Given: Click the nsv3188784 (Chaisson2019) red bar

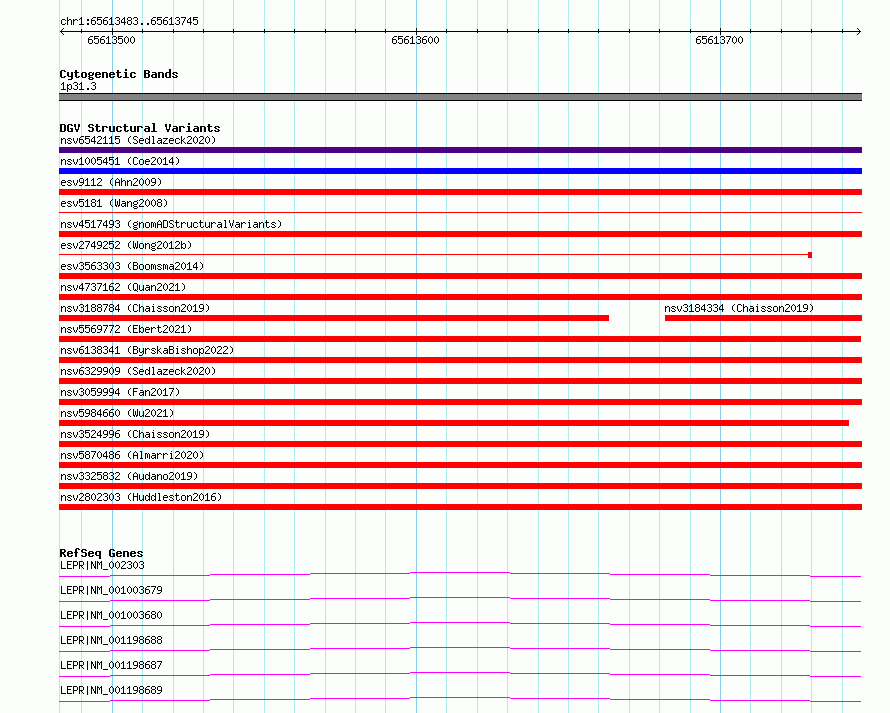Looking at the screenshot, I should (x=334, y=318).
